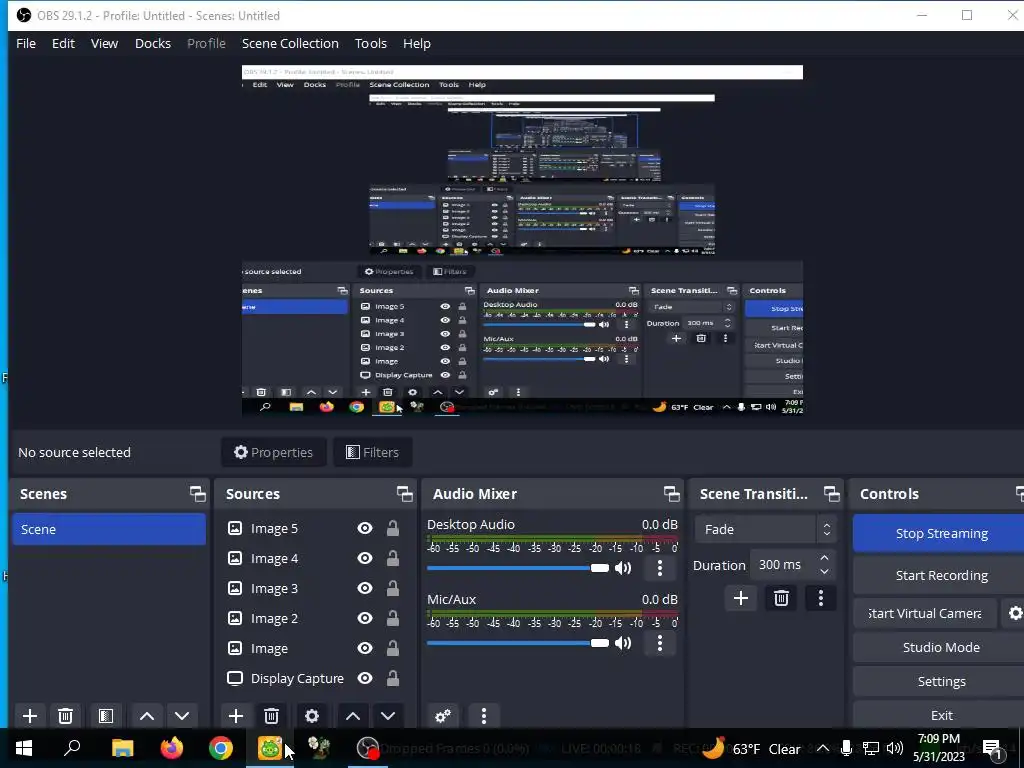
Task: Click Start Recording button
Action: pyautogui.click(x=941, y=575)
